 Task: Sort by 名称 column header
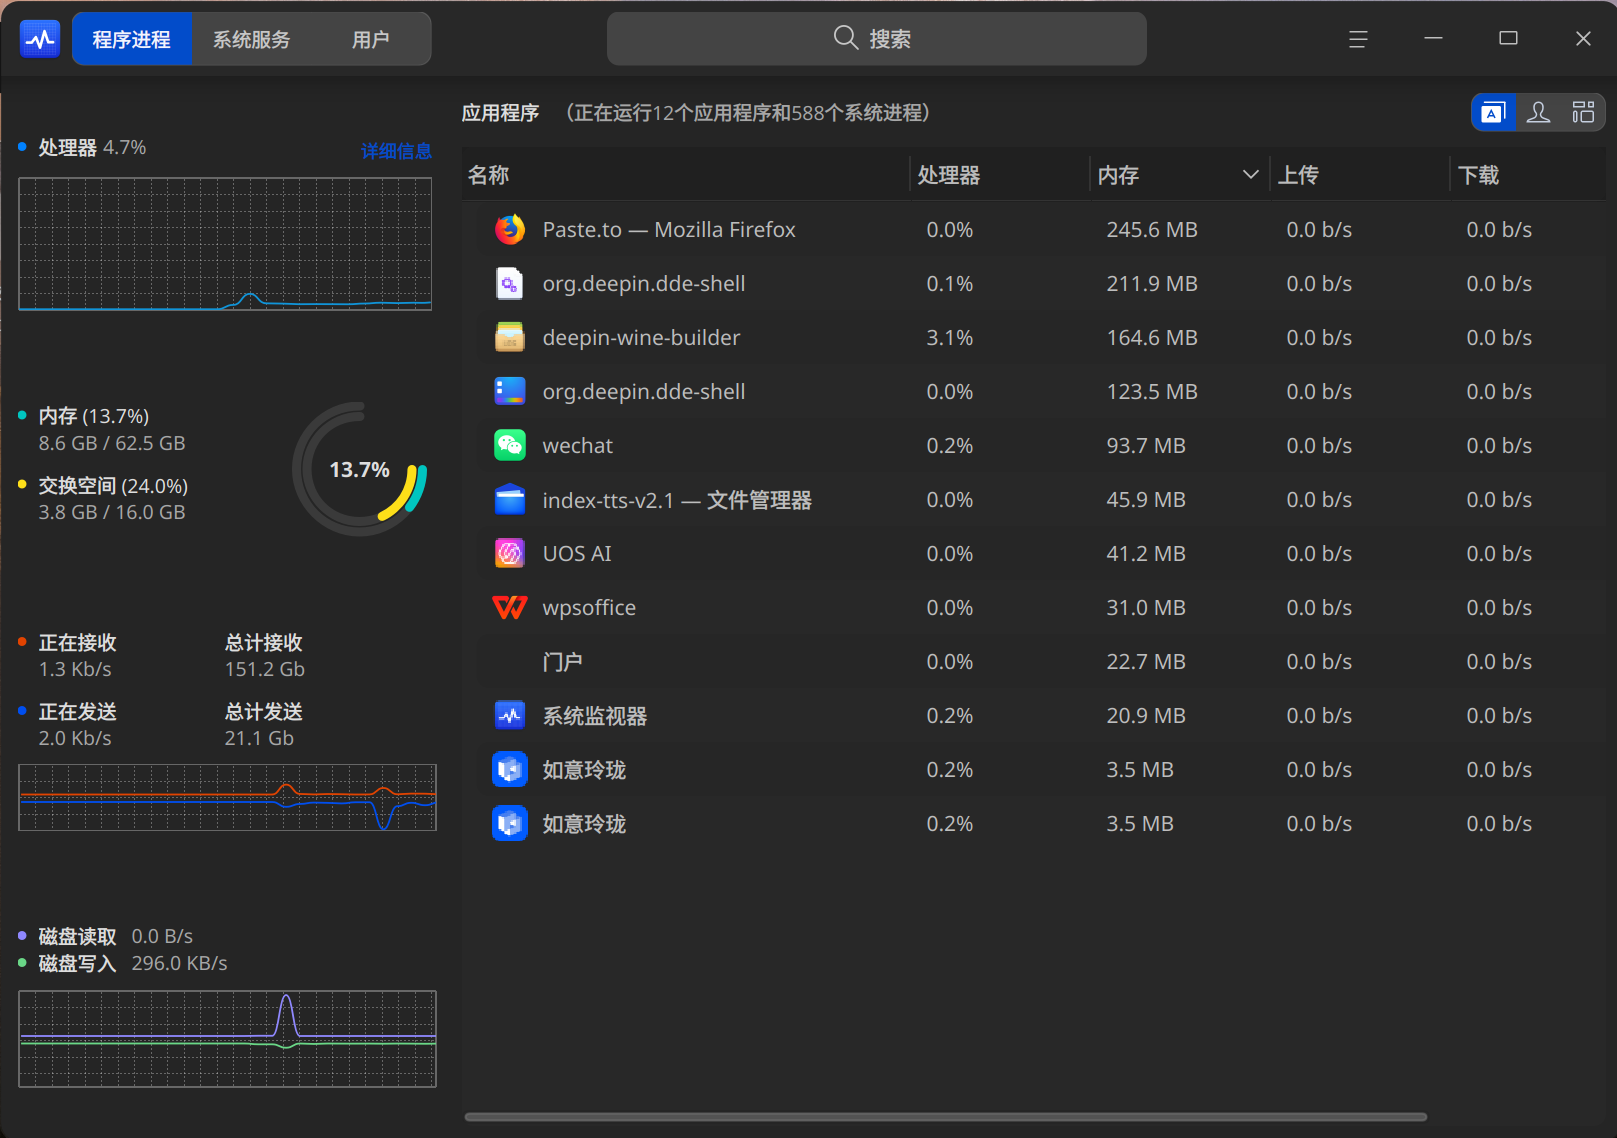point(685,175)
